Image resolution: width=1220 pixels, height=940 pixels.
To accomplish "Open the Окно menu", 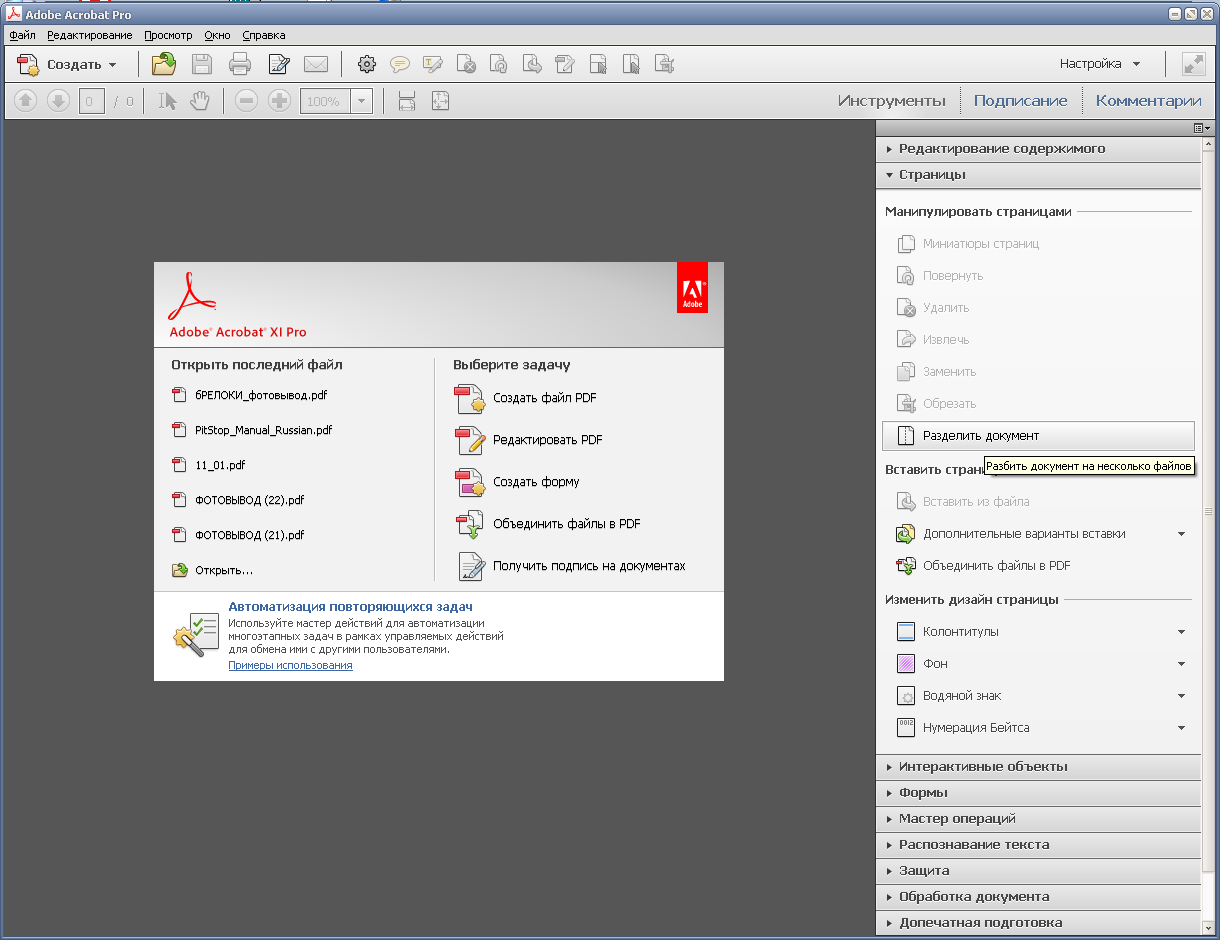I will click(x=217, y=35).
